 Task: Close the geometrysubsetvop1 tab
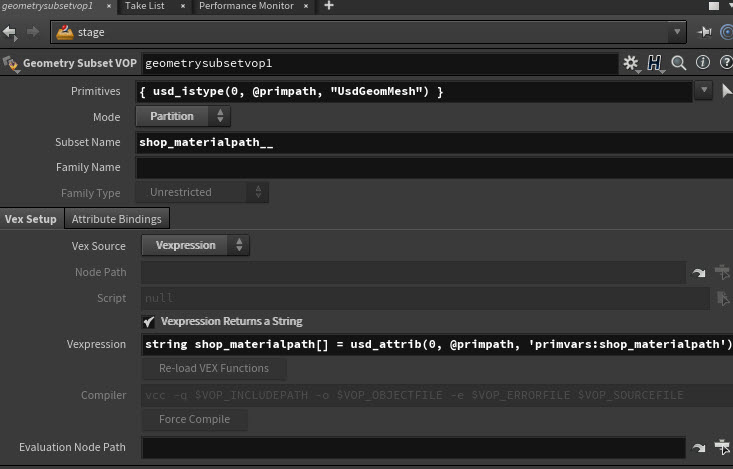pos(108,6)
